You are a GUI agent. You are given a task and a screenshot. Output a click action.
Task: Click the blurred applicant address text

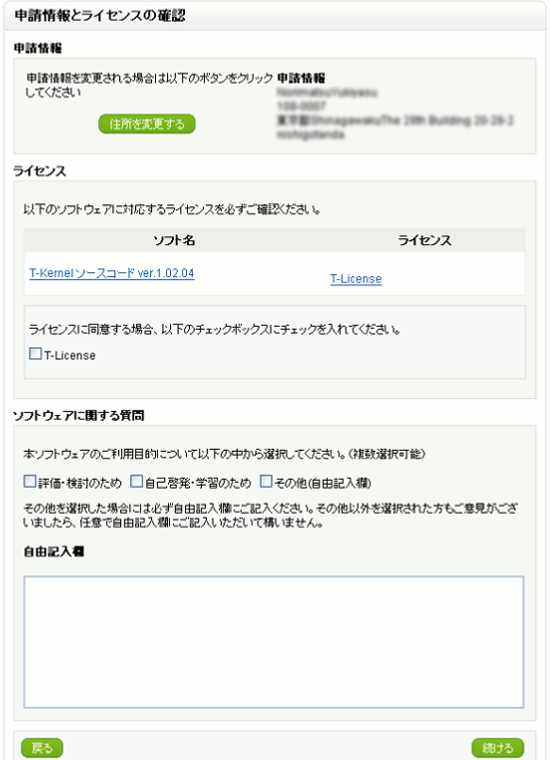(395, 120)
